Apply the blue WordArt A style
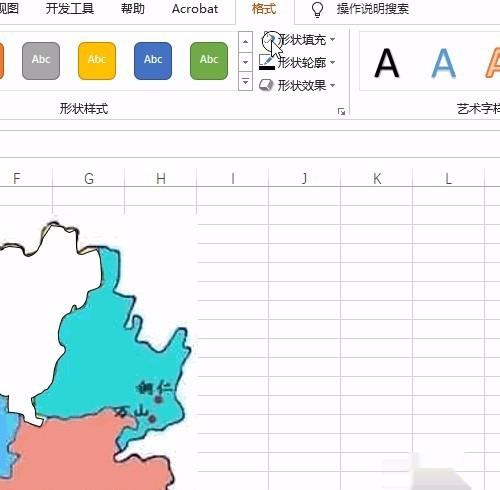Image resolution: width=500 pixels, height=490 pixels. click(x=443, y=63)
